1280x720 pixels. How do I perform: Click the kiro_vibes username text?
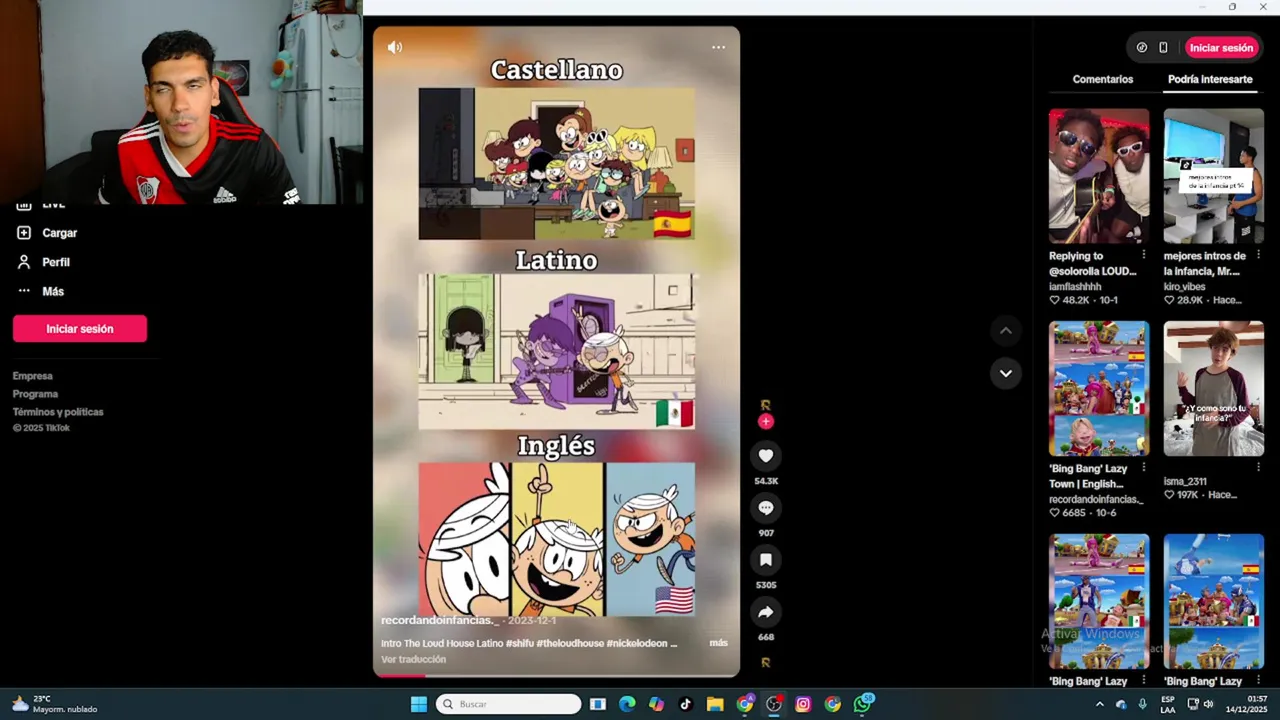point(1184,287)
